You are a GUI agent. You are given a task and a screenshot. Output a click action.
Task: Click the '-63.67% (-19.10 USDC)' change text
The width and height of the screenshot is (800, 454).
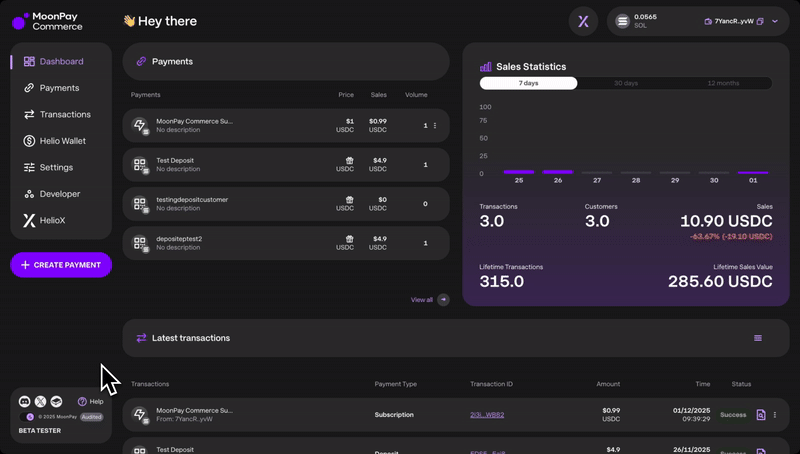point(731,237)
